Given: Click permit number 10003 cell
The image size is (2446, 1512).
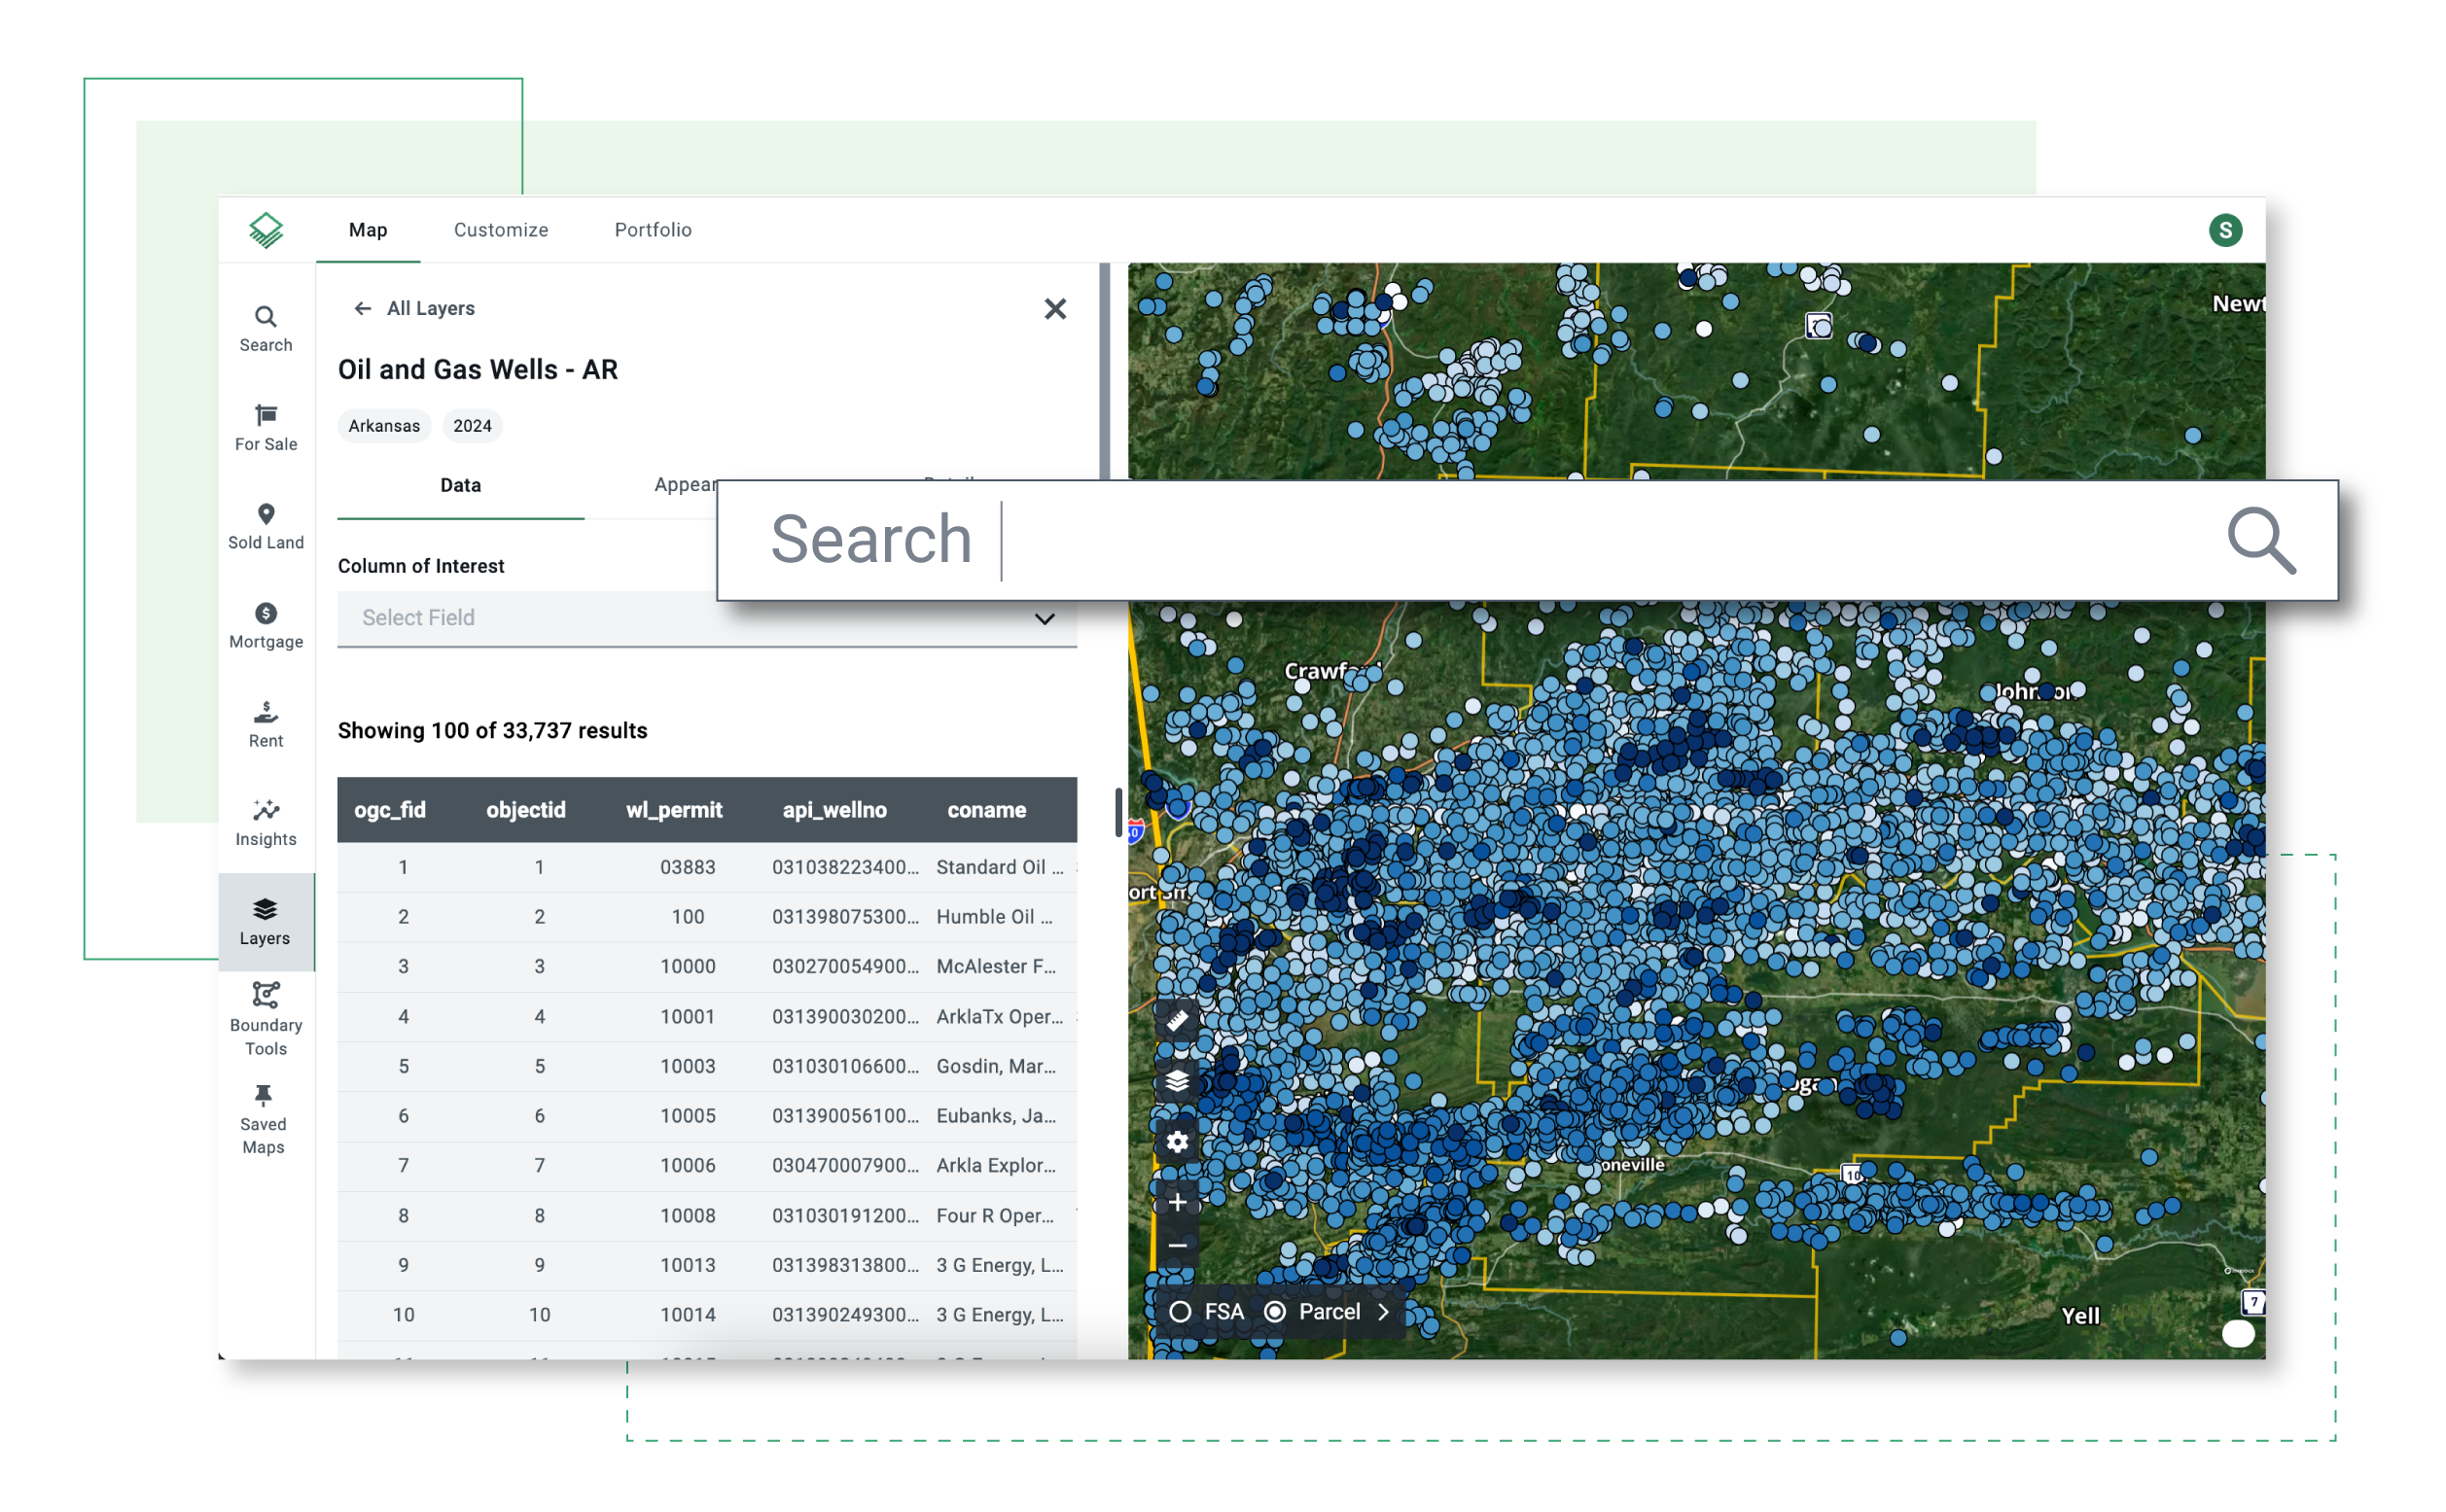Looking at the screenshot, I should click(x=688, y=1067).
